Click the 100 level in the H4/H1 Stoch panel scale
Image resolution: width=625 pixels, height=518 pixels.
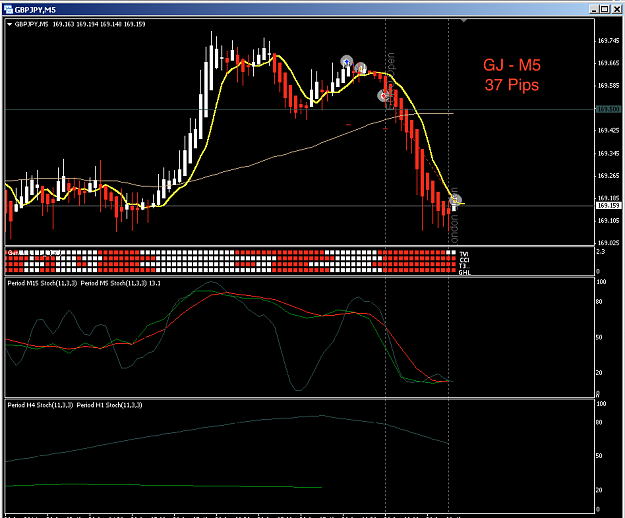click(x=601, y=404)
